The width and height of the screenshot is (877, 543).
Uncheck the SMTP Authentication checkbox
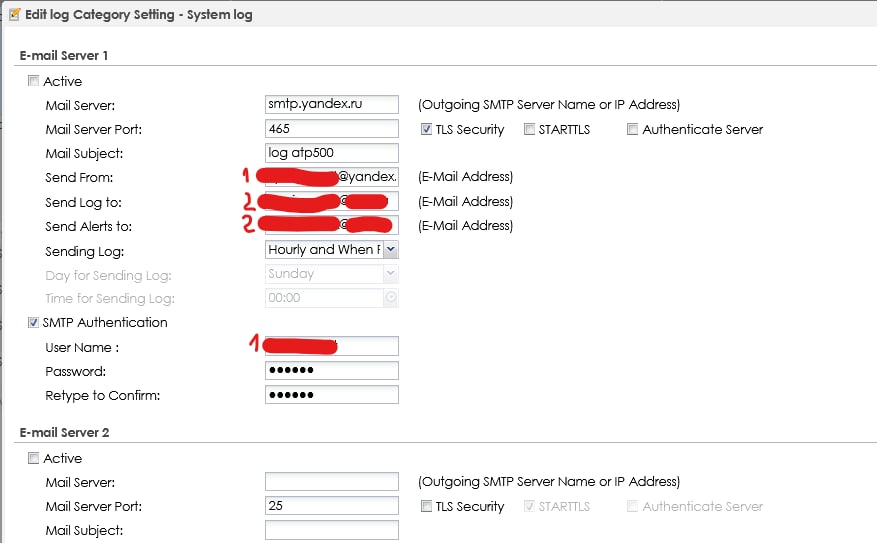[x=34, y=322]
